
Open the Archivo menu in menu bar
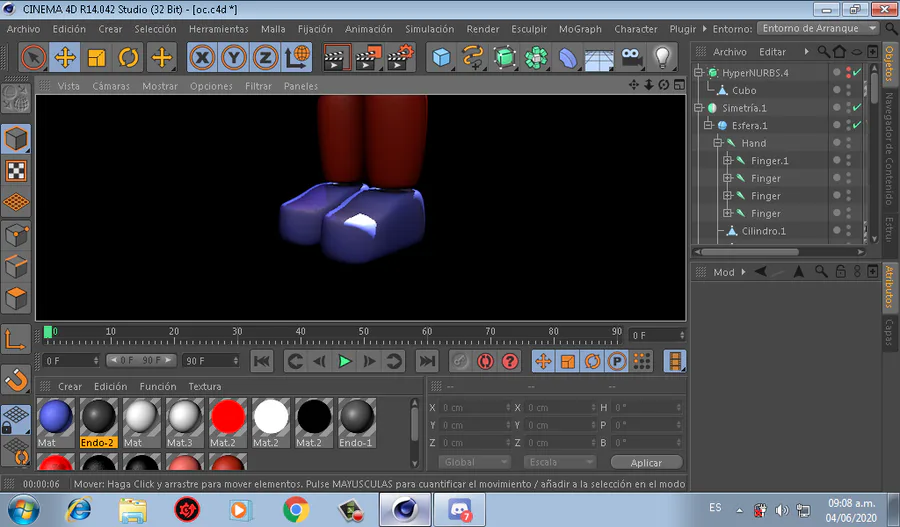(x=23, y=29)
